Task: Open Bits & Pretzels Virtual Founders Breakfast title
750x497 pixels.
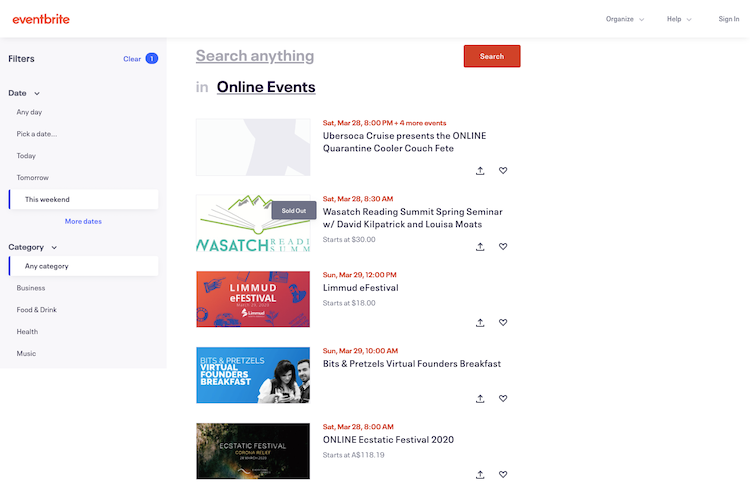Action: (412, 364)
